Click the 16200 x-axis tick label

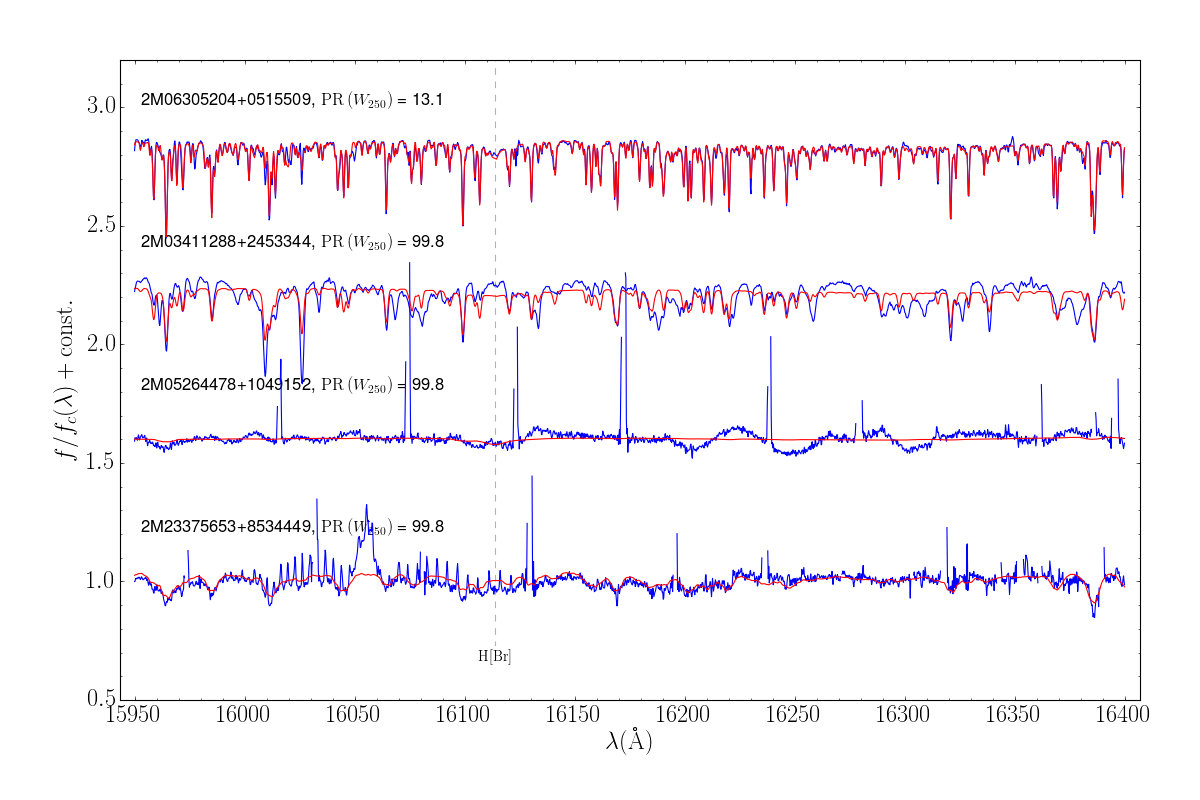coord(685,716)
